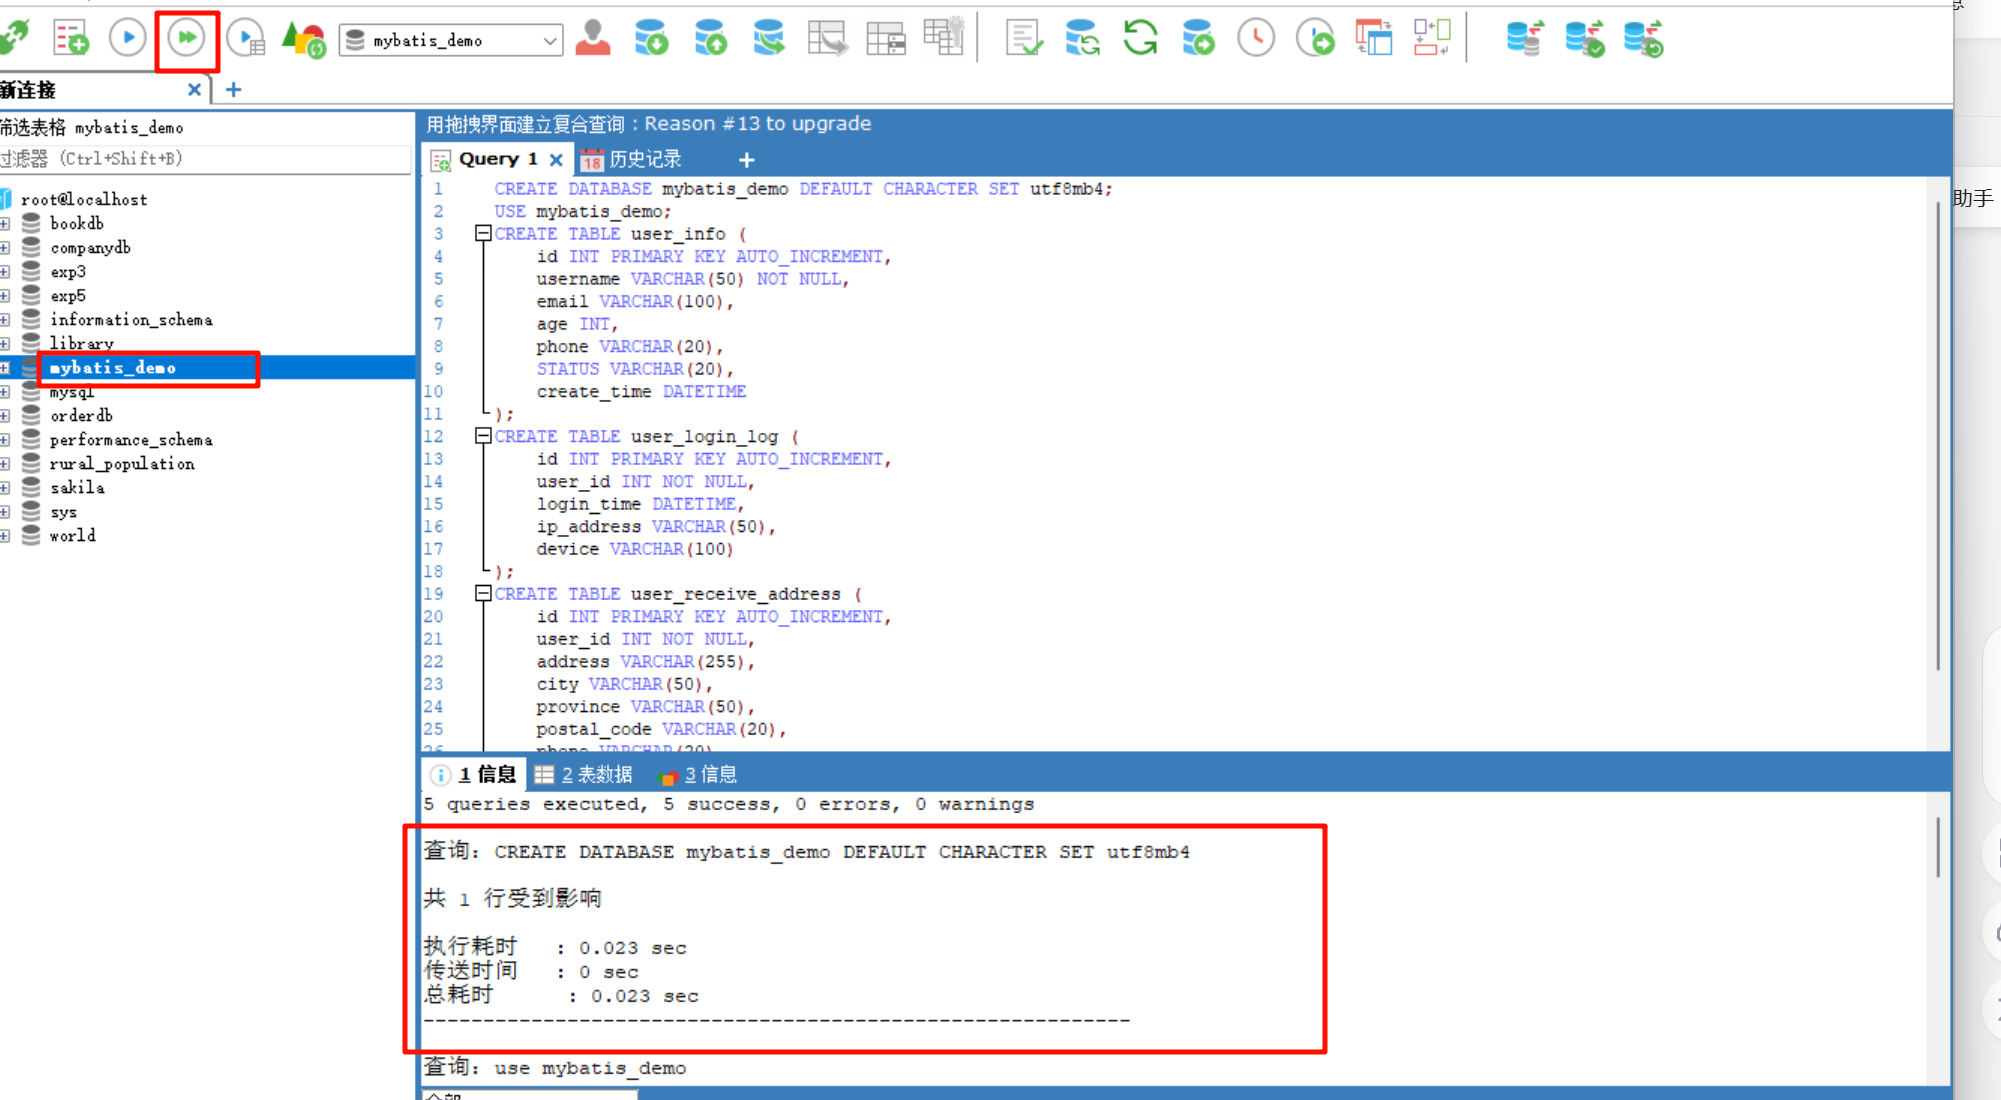Open the user manager person icon
2001x1100 pixels.
coord(593,39)
